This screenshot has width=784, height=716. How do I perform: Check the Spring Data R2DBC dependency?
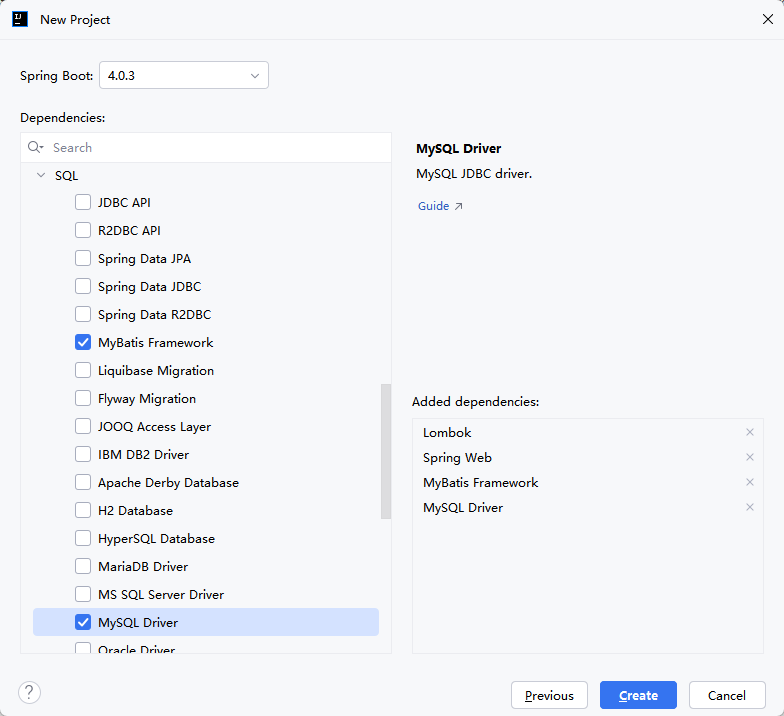[x=83, y=314]
